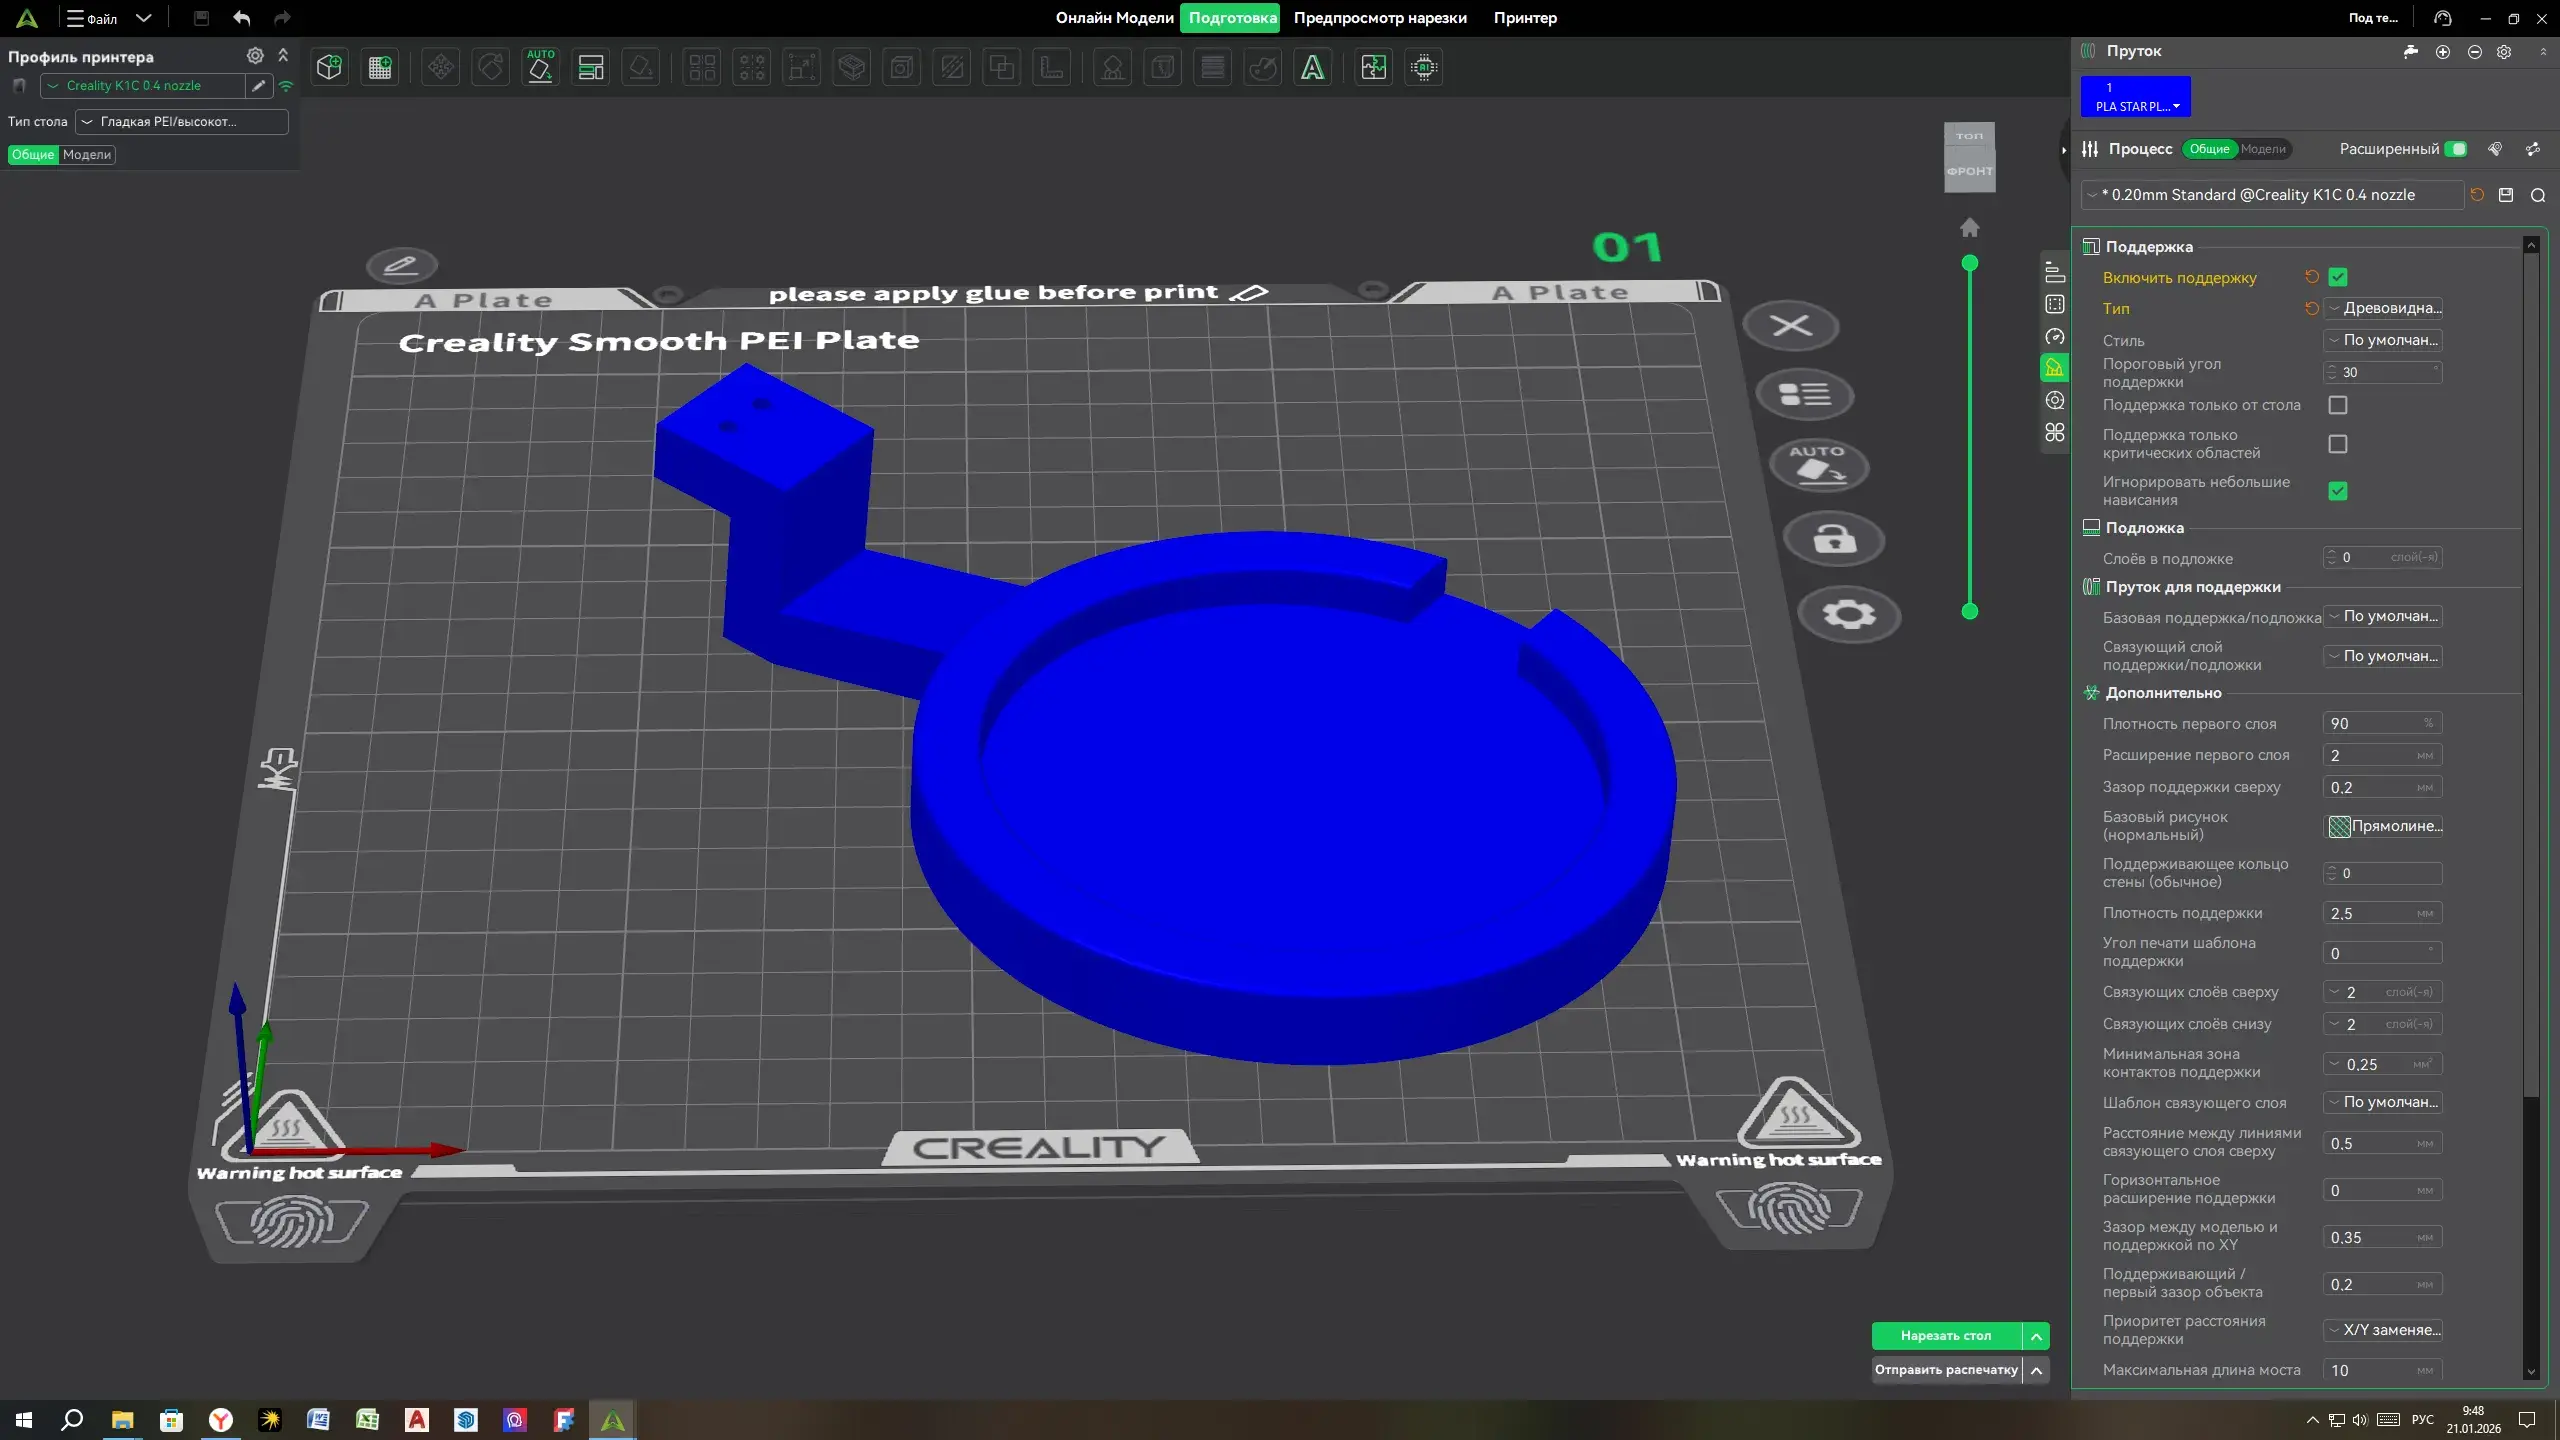Click Плотность первого слоя field

point(2382,723)
